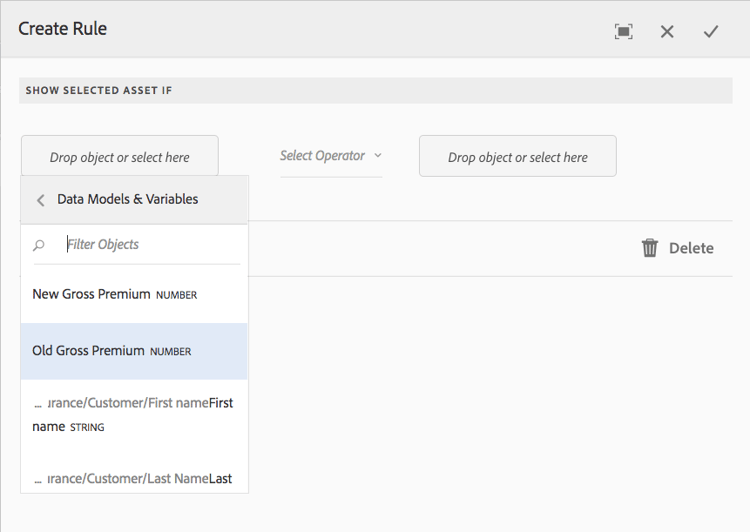Screen dimensions: 750x532
Task: Click the Create Rule dialog title
Action: (63, 29)
